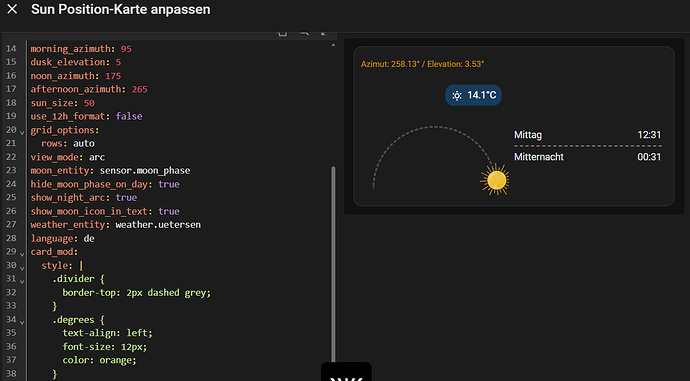Image resolution: width=690 pixels, height=381 pixels.
Task: Collapse the card_mod block at line 29
Action: [x=22, y=254]
